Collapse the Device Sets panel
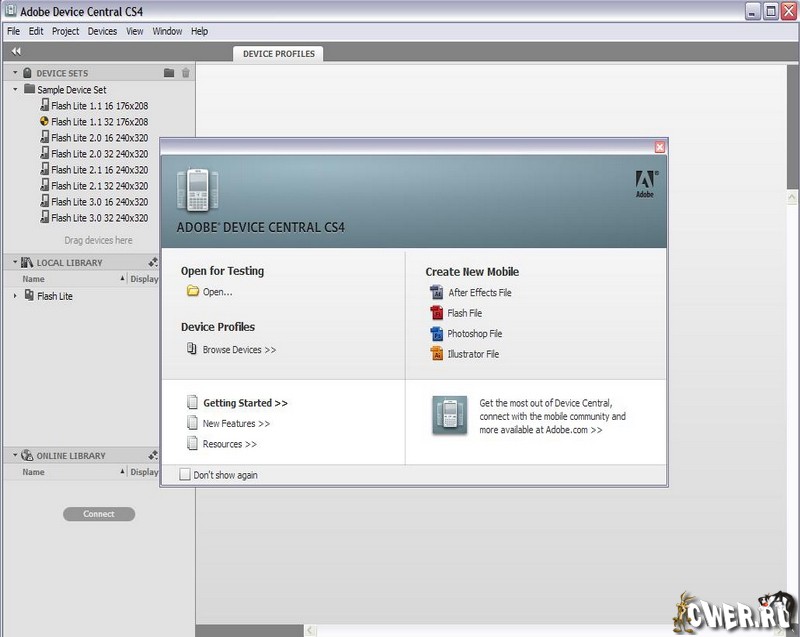Screen dimensions: 800x637 15,73
